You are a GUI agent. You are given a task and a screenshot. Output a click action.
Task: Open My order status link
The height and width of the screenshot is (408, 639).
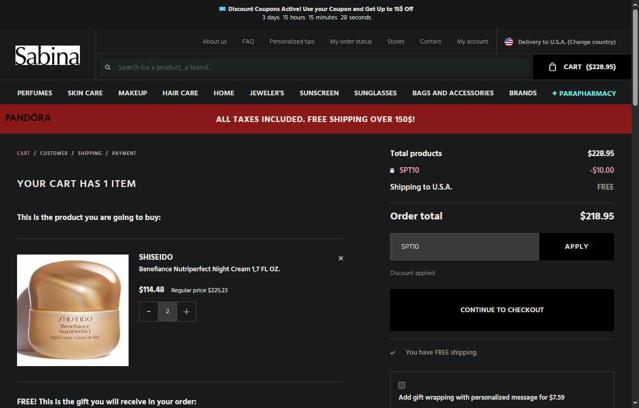point(350,42)
